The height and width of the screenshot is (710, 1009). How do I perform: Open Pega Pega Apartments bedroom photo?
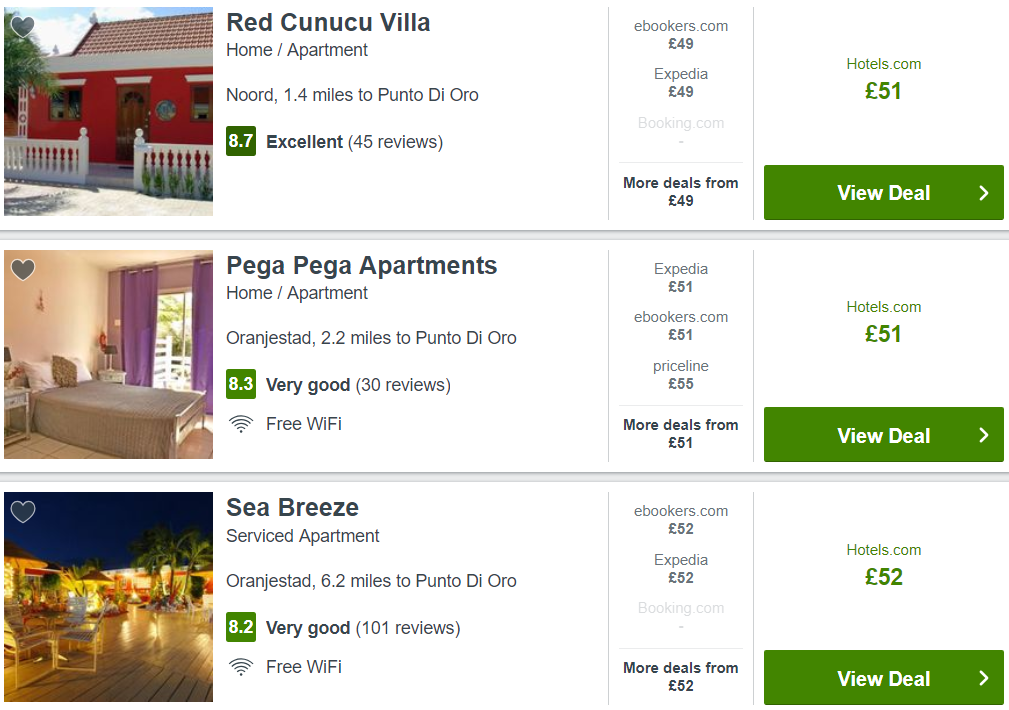[x=108, y=354]
